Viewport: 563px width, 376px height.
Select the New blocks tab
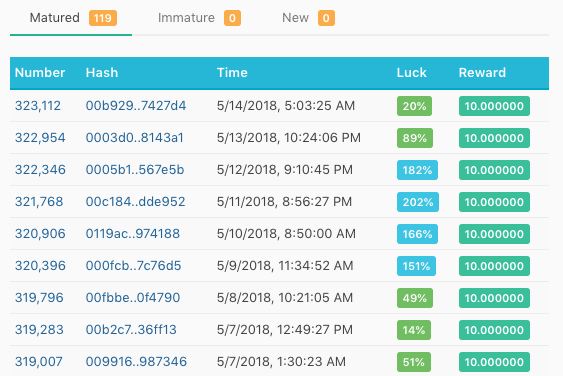[x=308, y=18]
